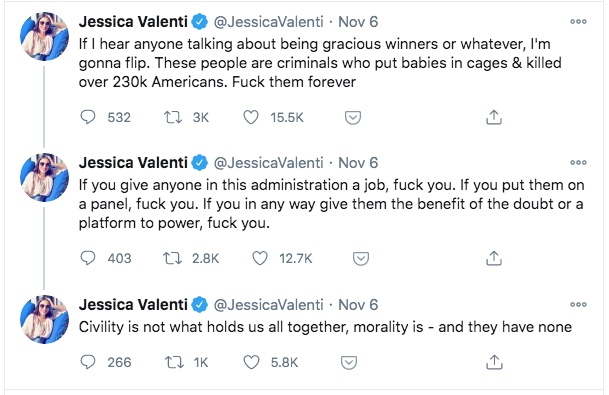Expand three-dot menu on second tweet
609x395 pixels.
pos(578,163)
